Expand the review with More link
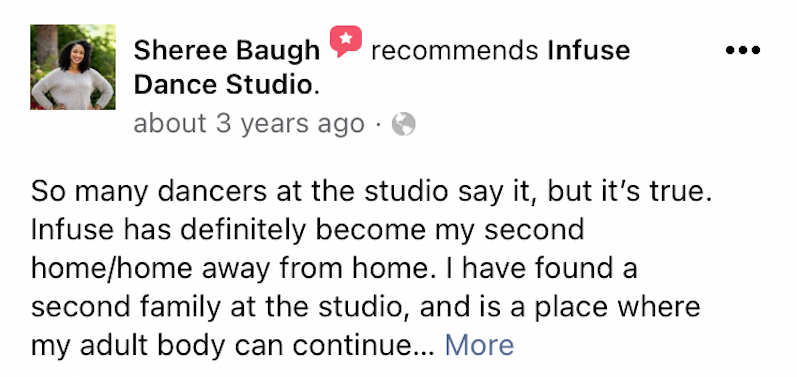 point(479,345)
